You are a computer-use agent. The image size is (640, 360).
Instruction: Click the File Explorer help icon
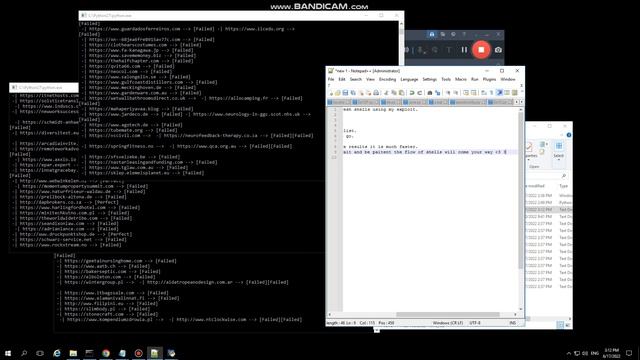[569, 135]
